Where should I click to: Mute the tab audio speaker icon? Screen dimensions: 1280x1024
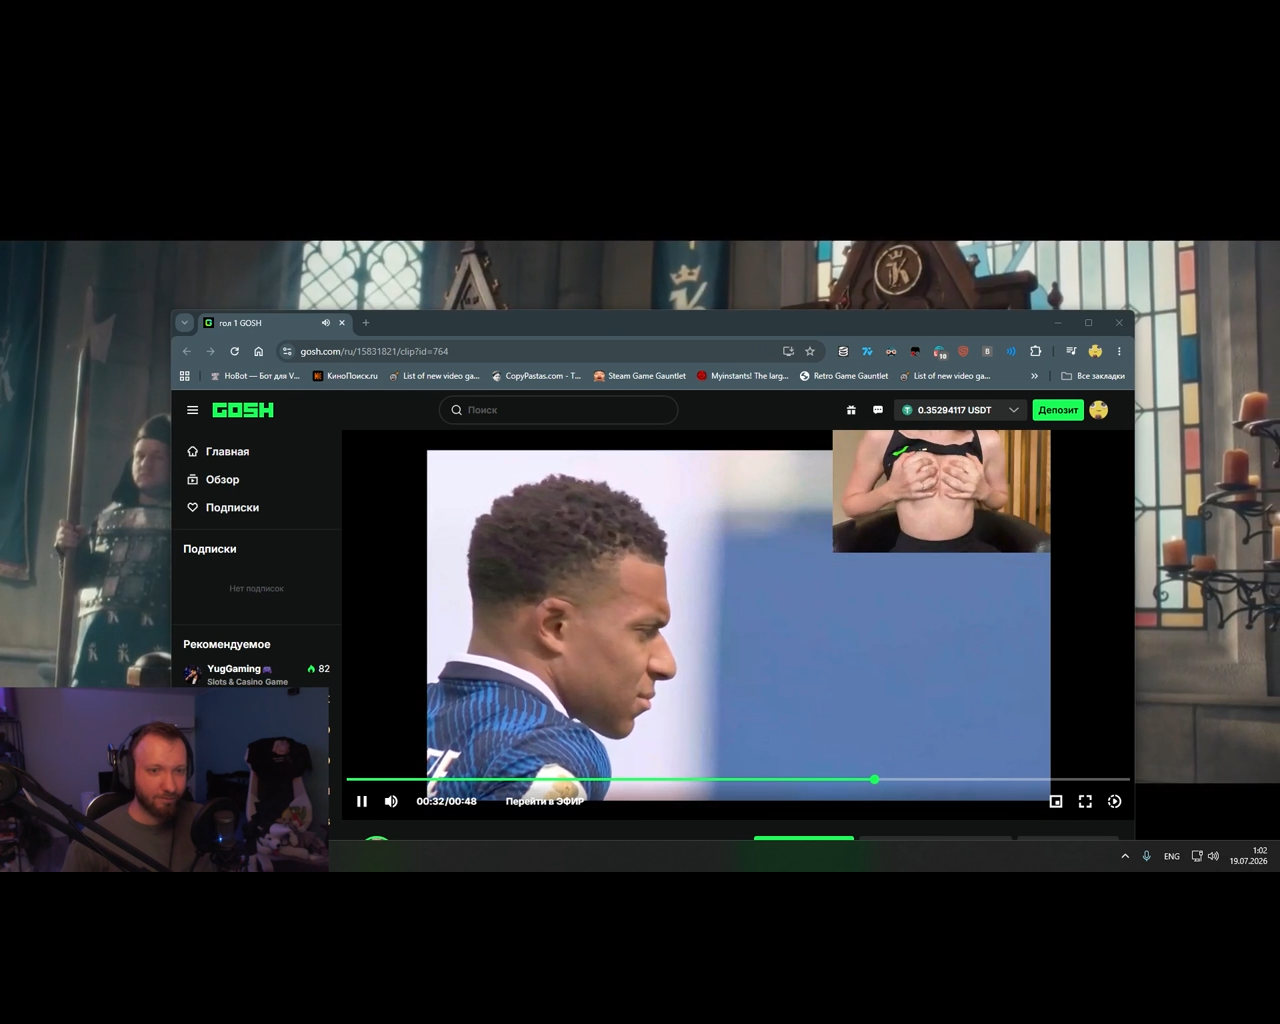pyautogui.click(x=326, y=323)
